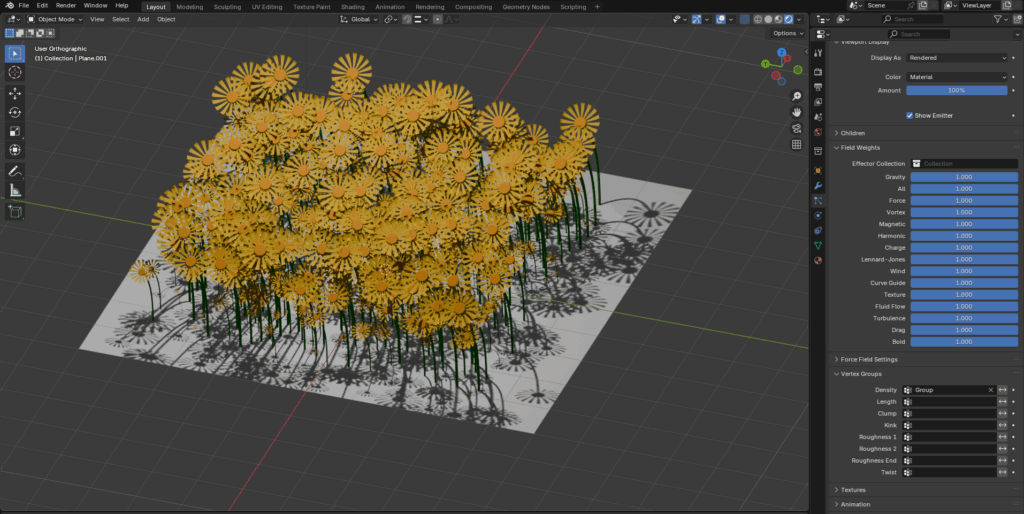Toggle viewport gizmos button
This screenshot has height=514, width=1024.
[x=697, y=19]
